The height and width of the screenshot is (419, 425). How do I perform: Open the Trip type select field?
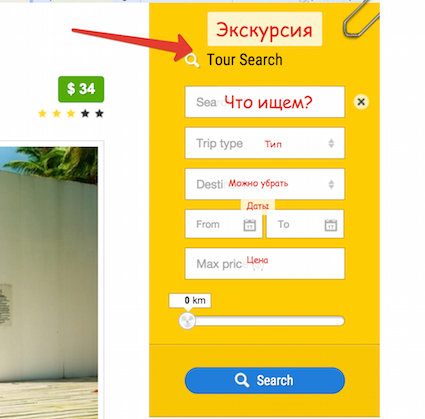tap(265, 143)
